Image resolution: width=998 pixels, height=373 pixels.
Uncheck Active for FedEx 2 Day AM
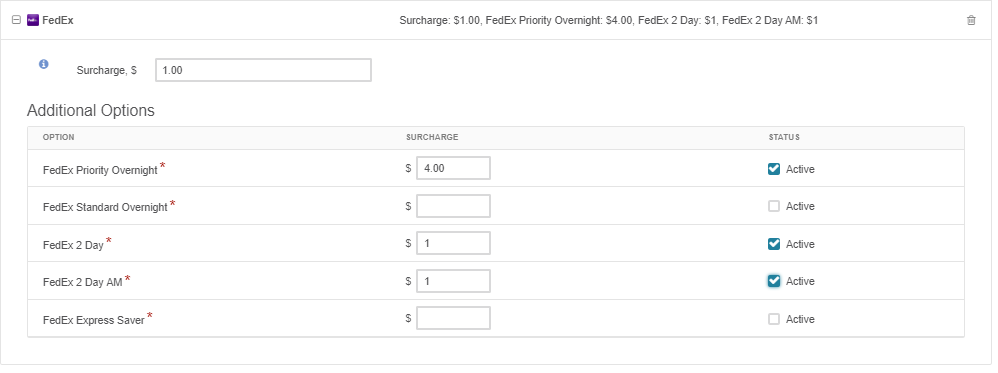coord(774,281)
